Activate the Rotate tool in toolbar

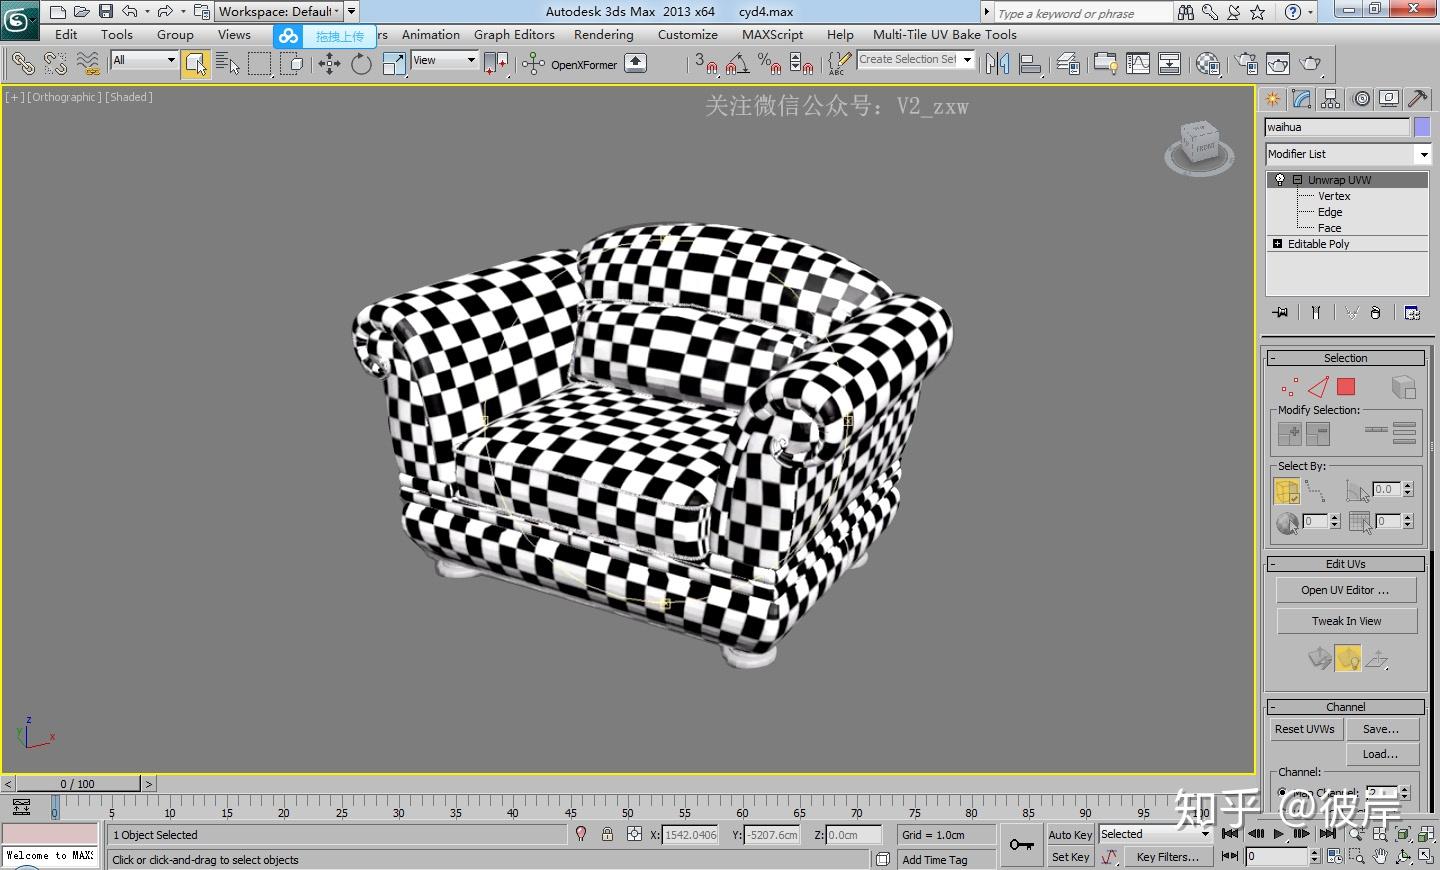[361, 64]
